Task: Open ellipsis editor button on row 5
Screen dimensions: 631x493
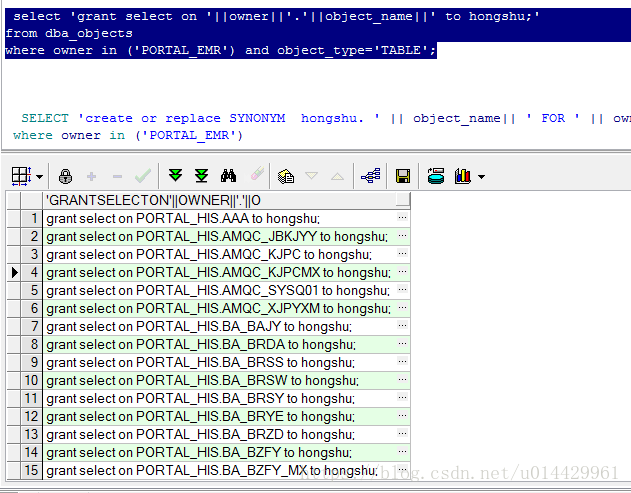Action: (x=402, y=289)
